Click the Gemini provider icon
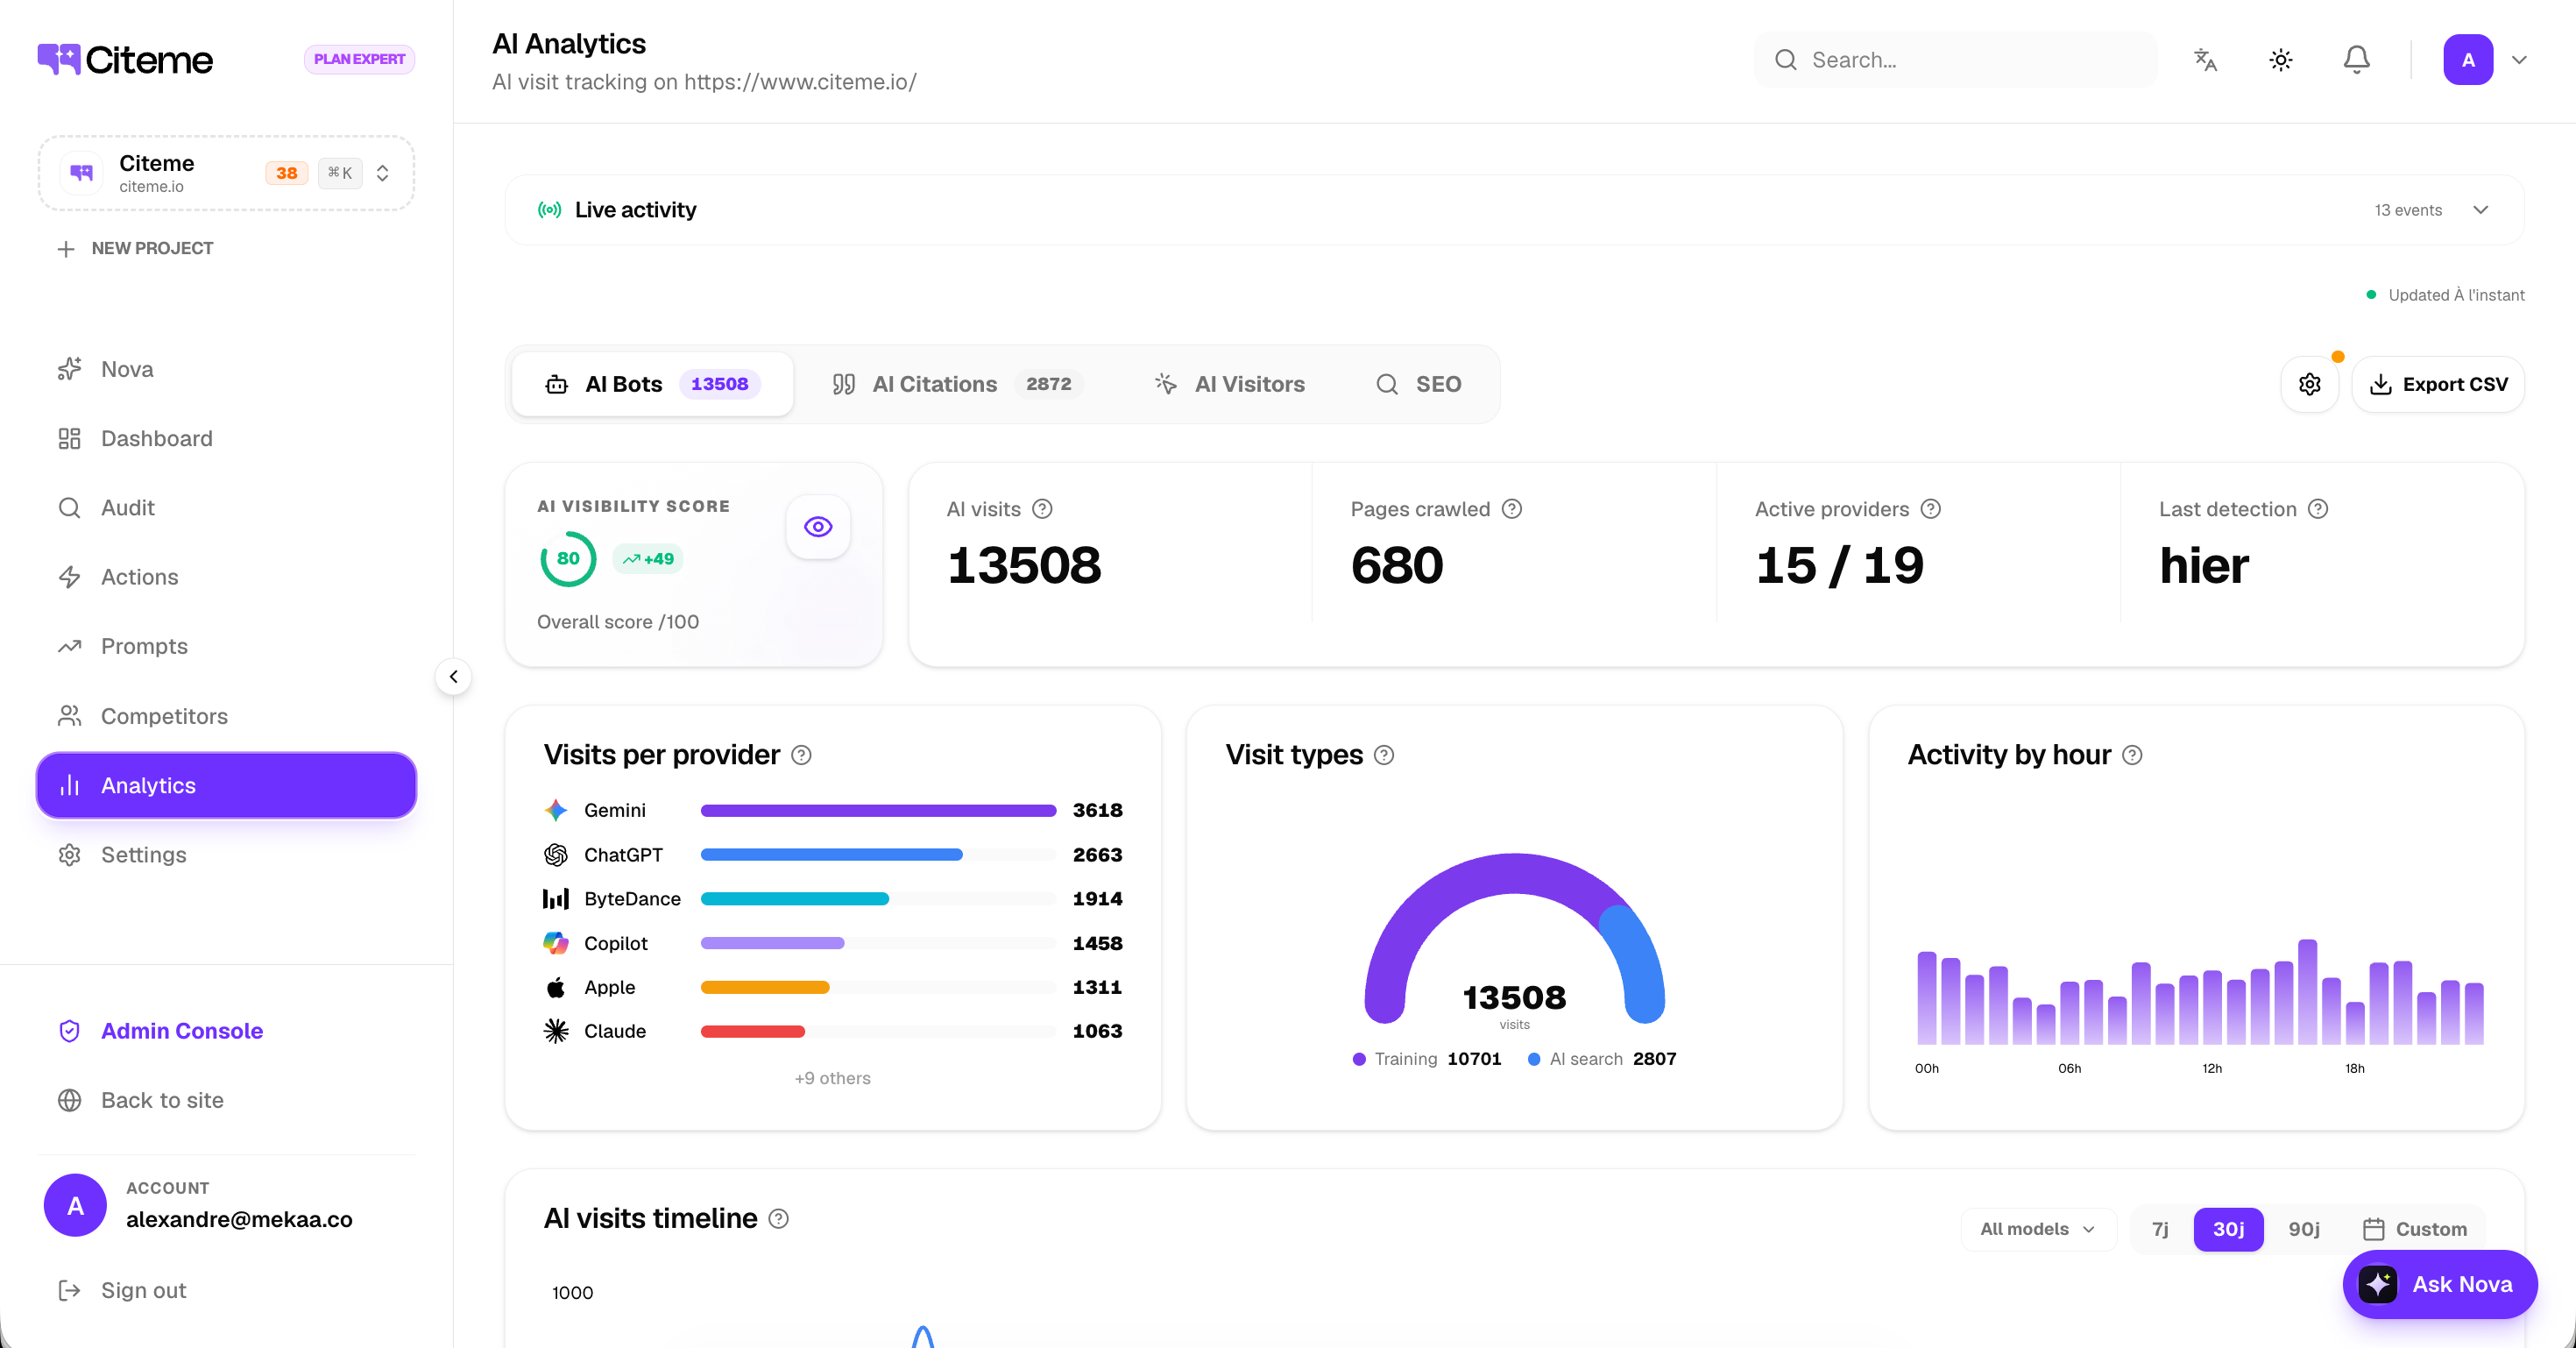This screenshot has width=2576, height=1348. click(x=556, y=810)
